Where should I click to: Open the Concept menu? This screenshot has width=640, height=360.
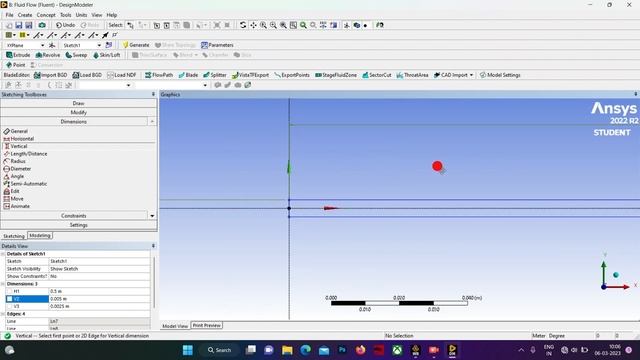pos(46,15)
